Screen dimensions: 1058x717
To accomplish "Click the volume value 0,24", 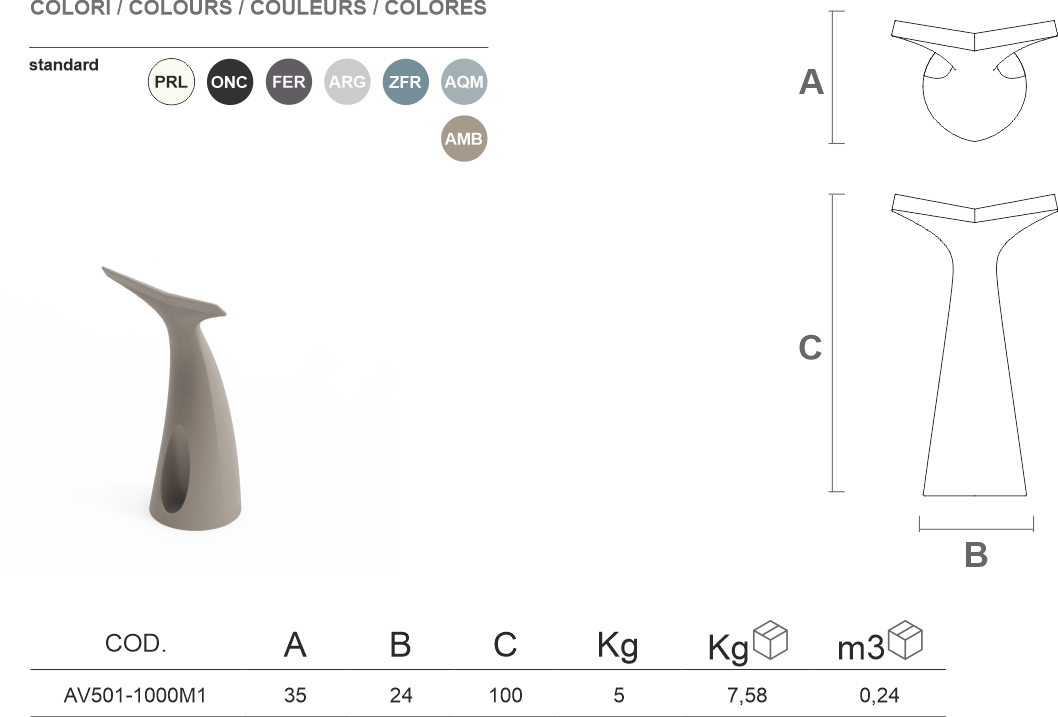I will [x=879, y=695].
